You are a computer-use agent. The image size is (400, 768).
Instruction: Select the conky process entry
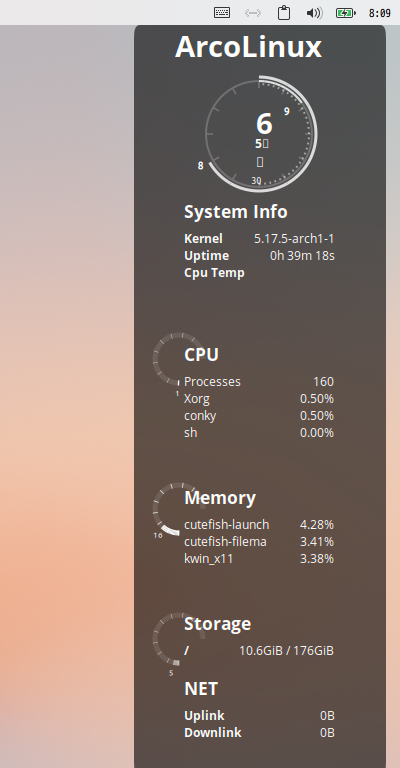[x=259, y=416]
